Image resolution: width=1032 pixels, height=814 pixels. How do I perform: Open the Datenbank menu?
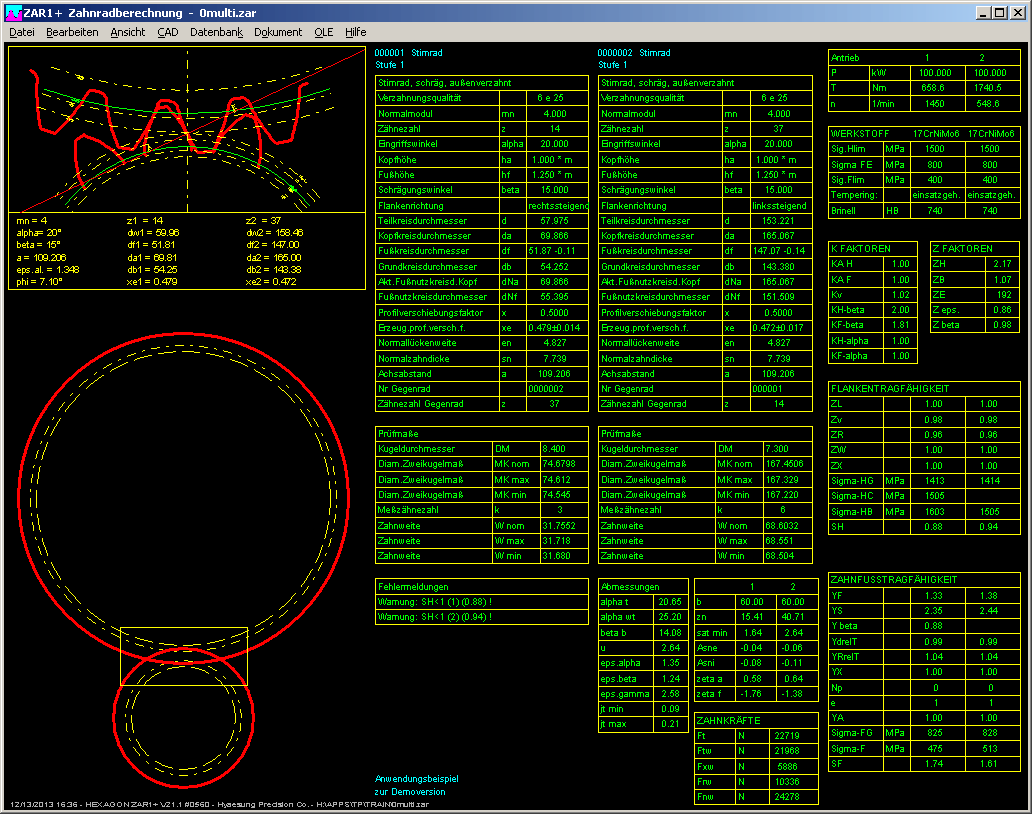pos(216,32)
